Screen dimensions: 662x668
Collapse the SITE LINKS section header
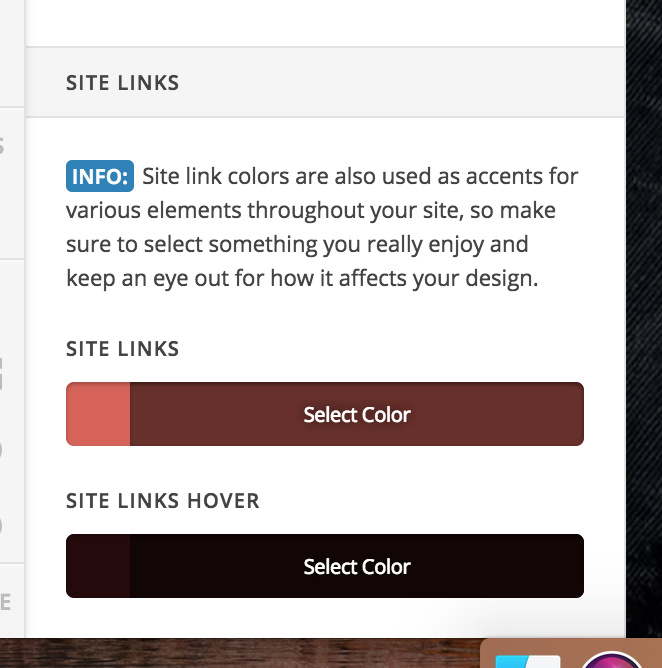point(325,82)
